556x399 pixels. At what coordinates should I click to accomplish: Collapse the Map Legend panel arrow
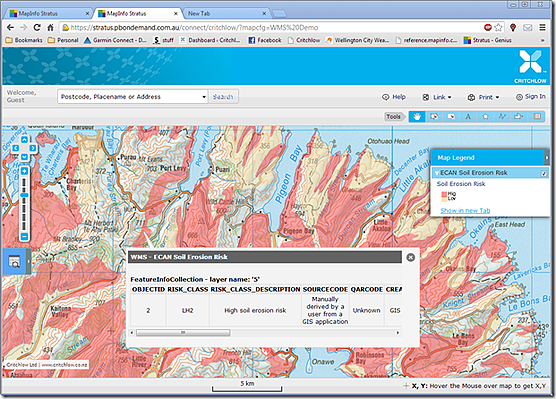point(546,157)
